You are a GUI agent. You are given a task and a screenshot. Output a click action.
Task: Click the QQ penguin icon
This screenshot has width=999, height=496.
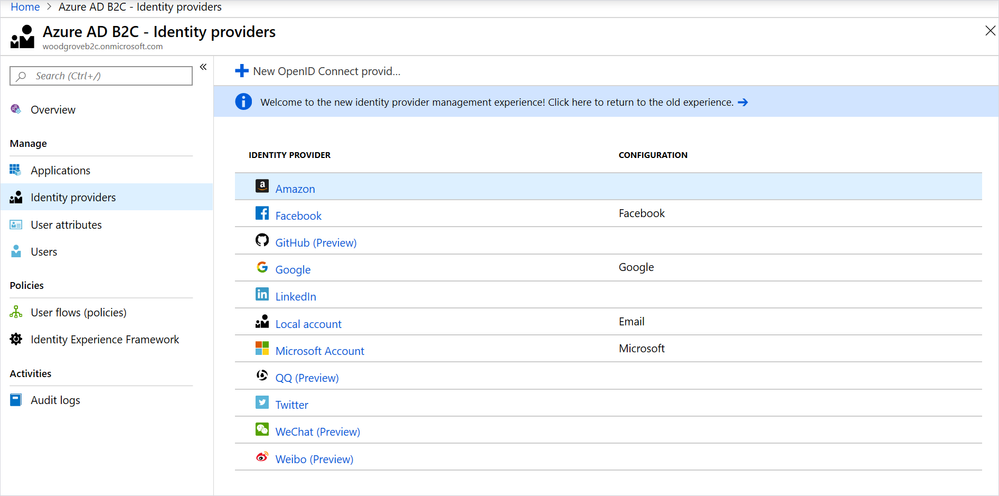point(262,376)
